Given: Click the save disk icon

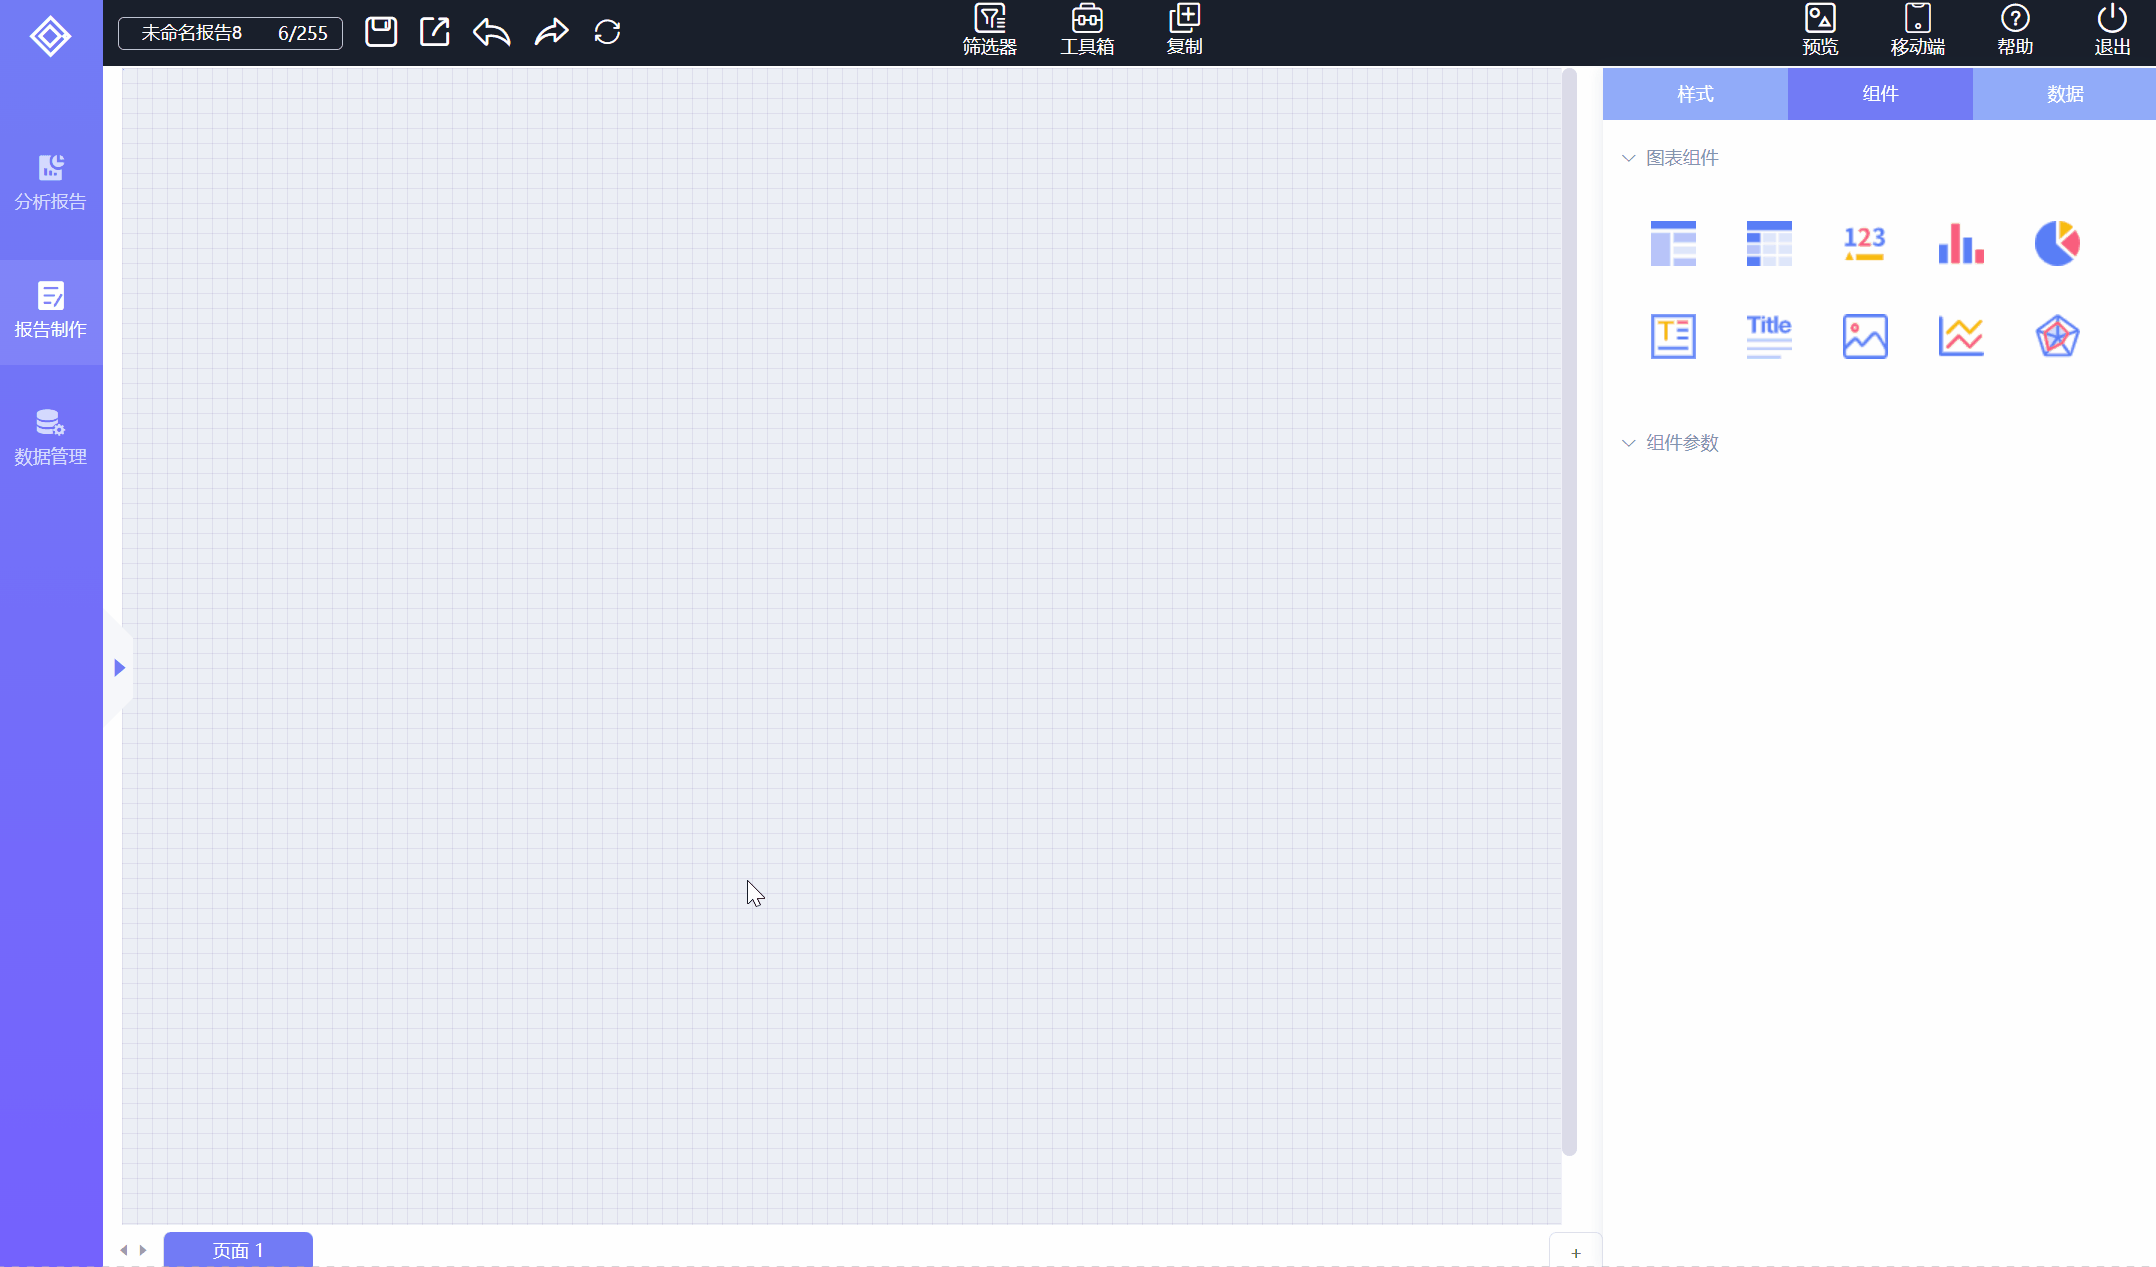Looking at the screenshot, I should pos(381,32).
